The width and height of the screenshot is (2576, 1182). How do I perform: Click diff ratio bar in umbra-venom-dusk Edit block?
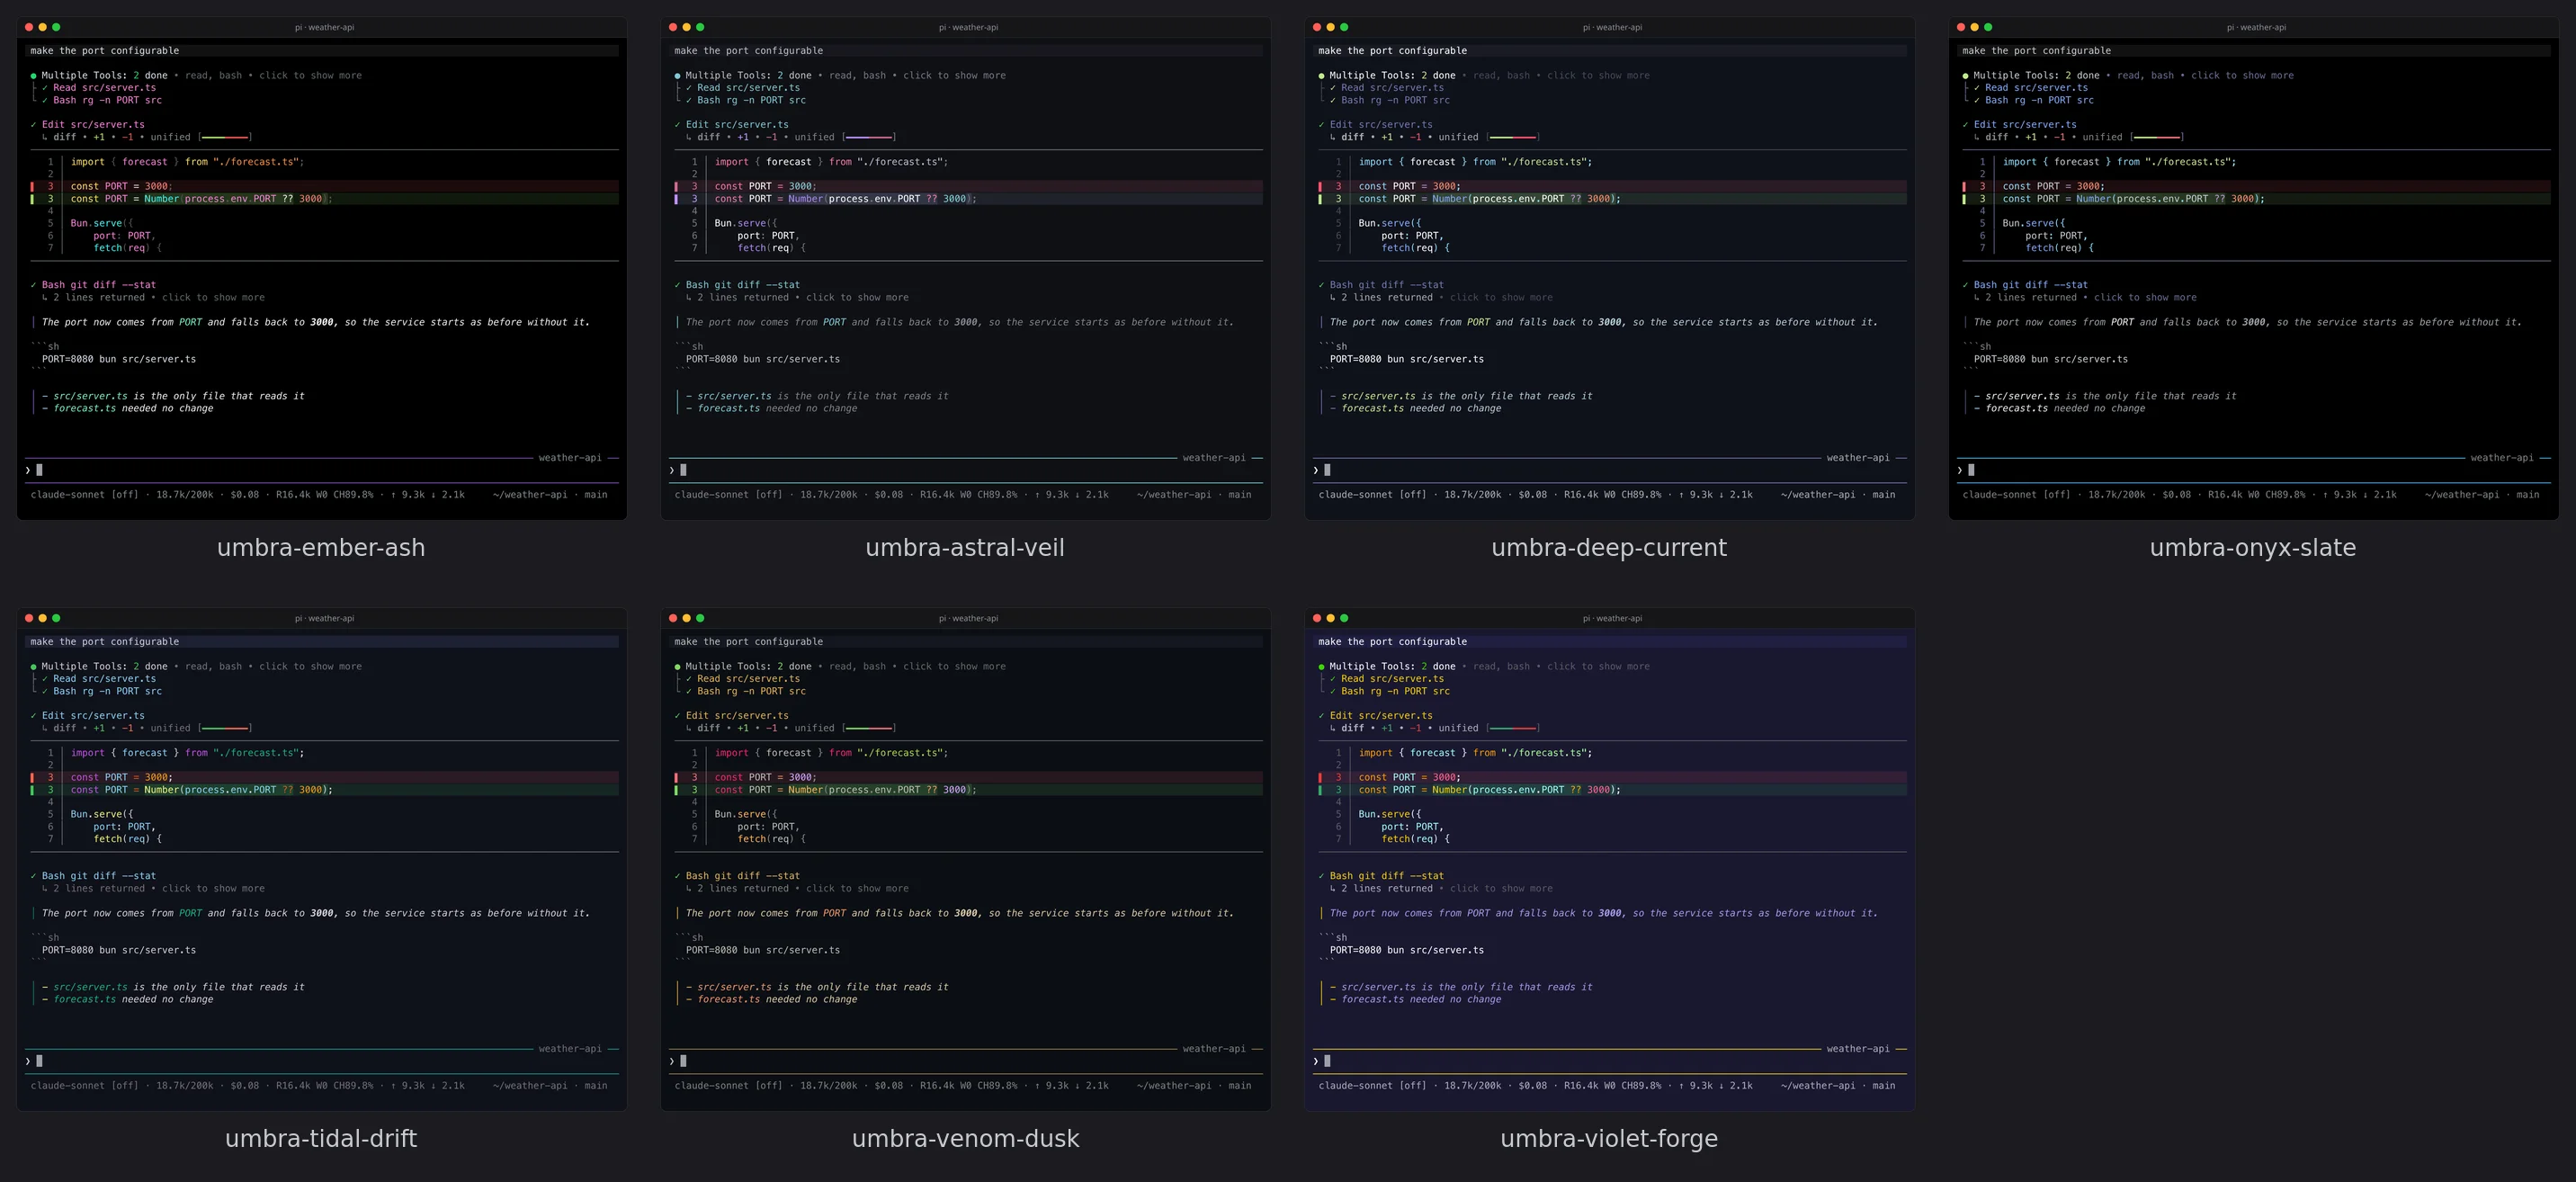[x=868, y=728]
